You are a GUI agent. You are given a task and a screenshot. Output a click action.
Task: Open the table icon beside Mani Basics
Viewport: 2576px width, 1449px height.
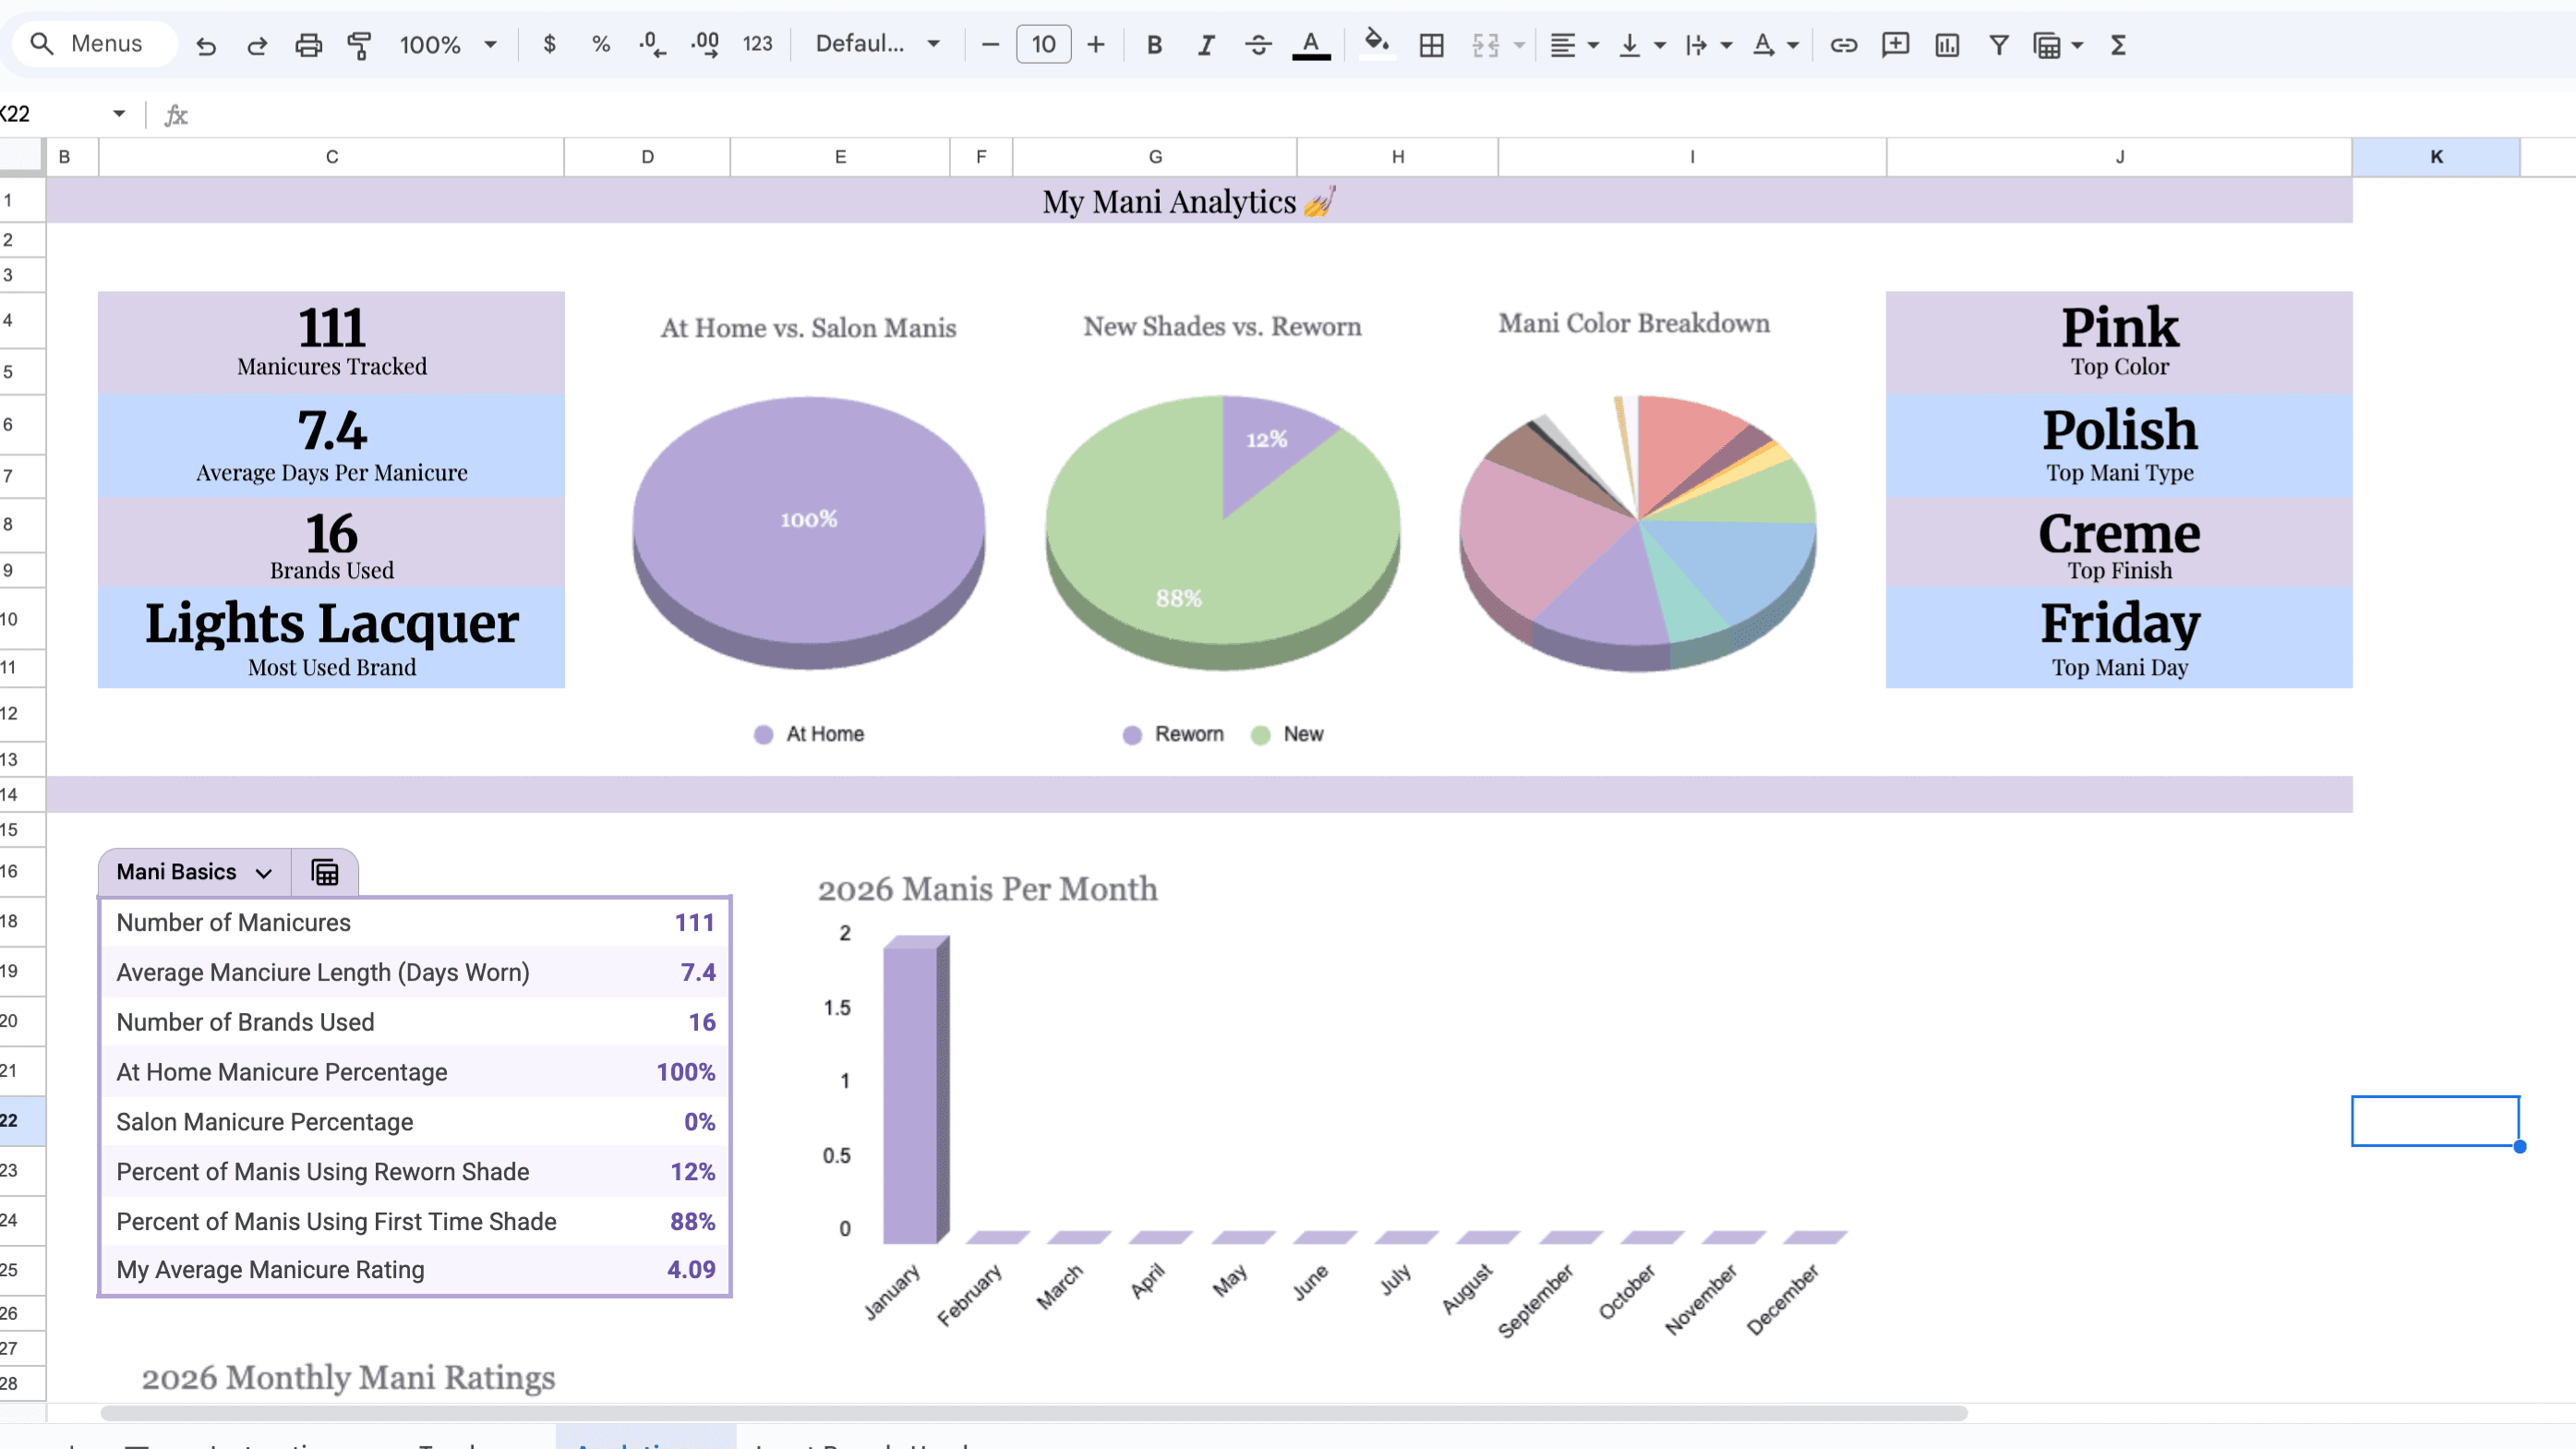pyautogui.click(x=325, y=872)
